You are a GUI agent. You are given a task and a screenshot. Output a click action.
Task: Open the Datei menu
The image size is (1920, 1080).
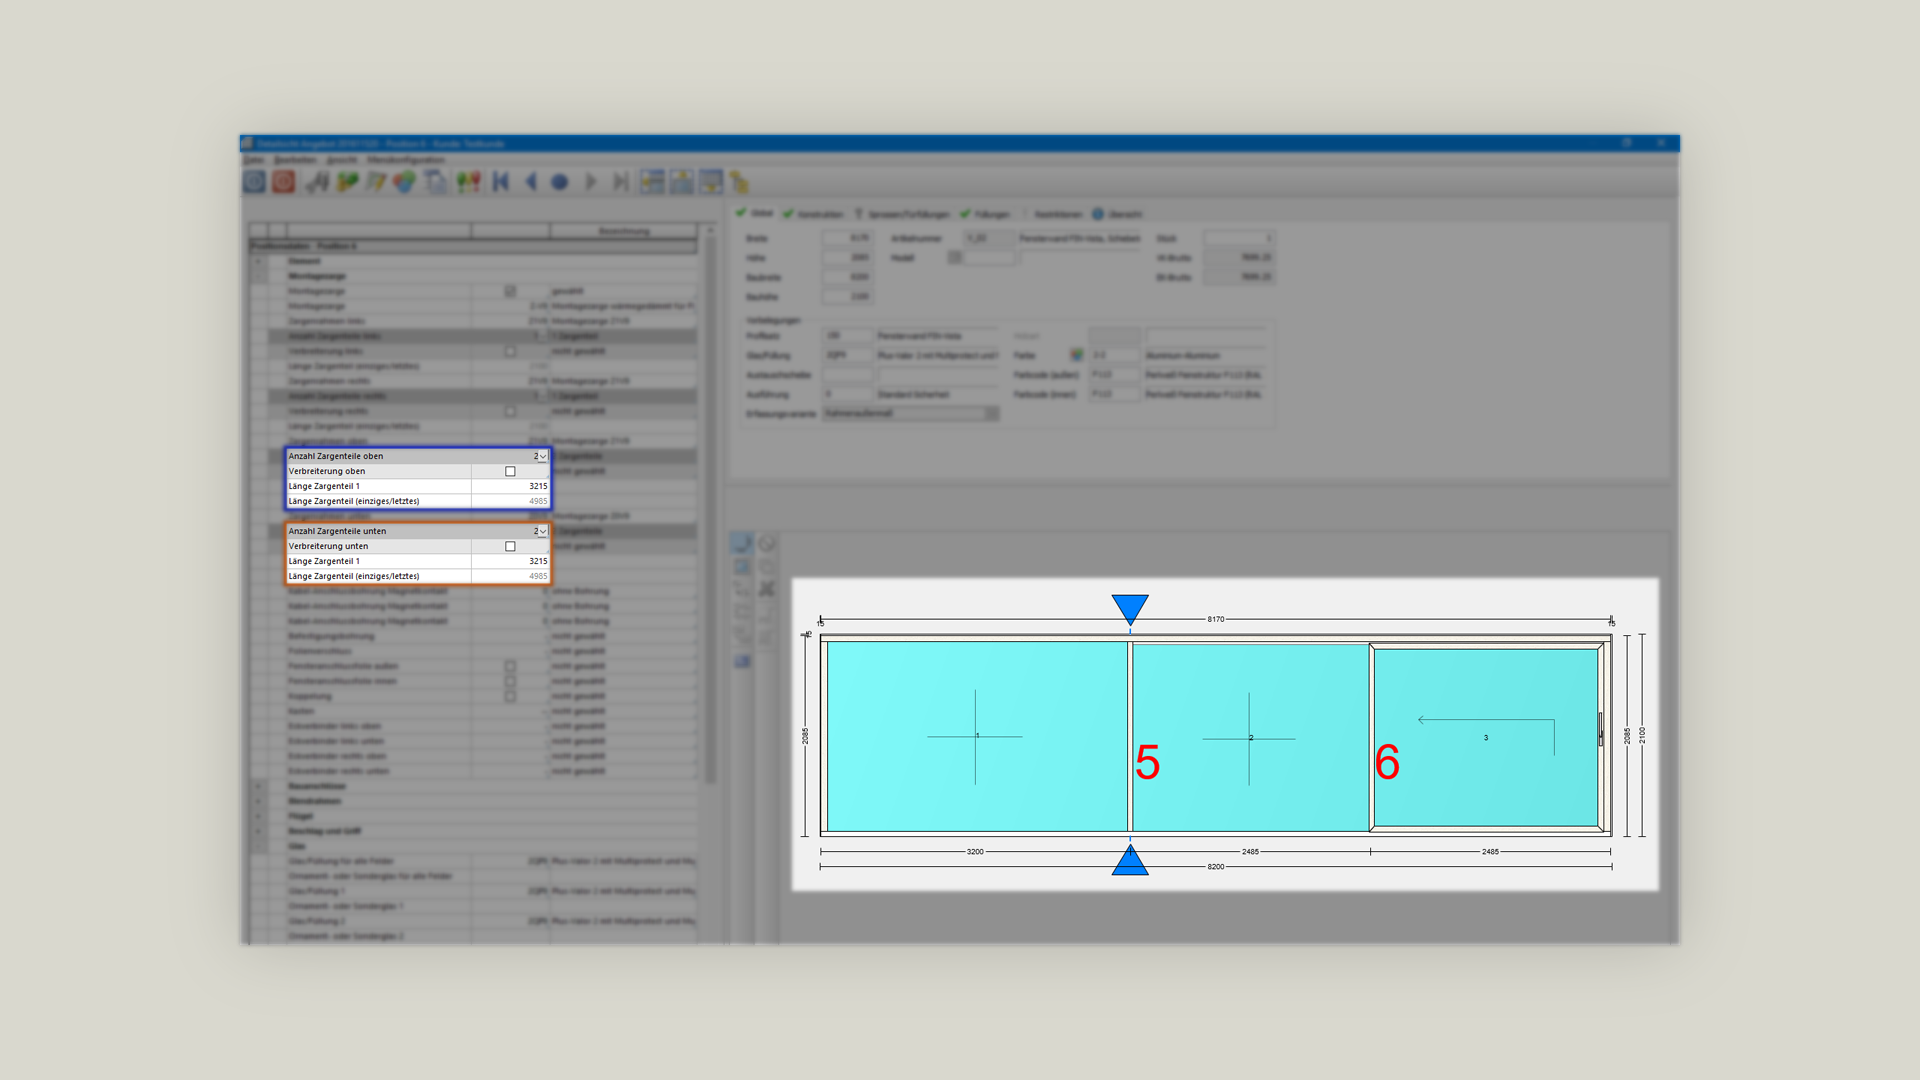pos(254,160)
